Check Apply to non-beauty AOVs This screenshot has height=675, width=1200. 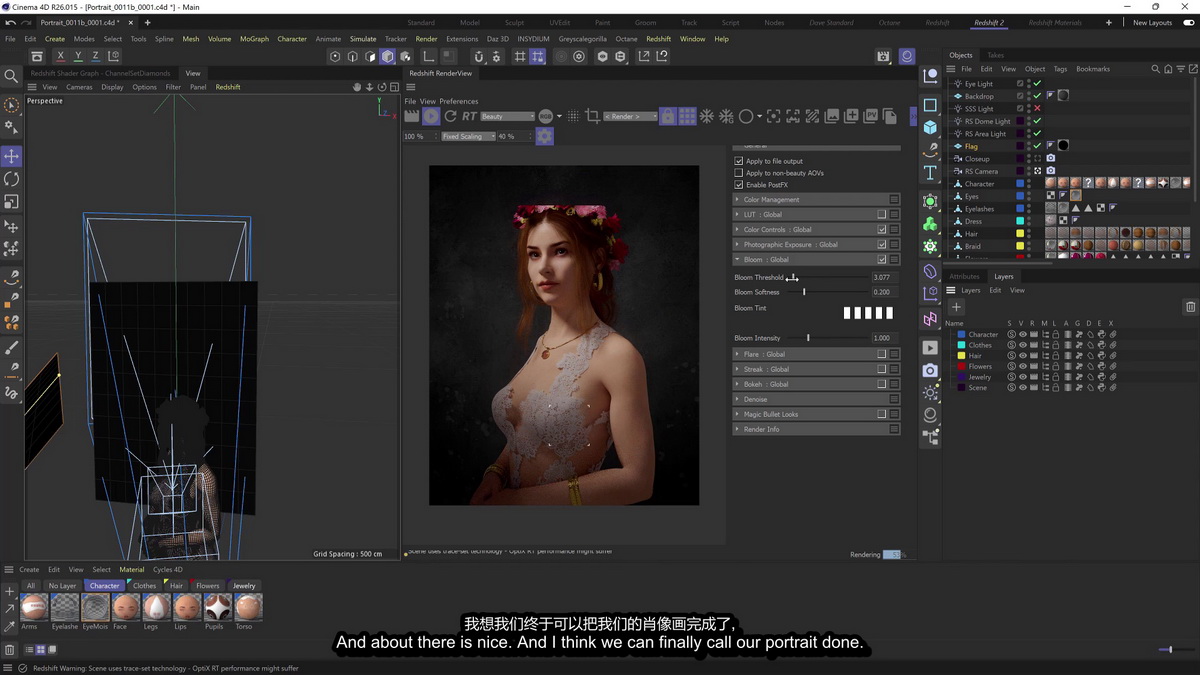pyautogui.click(x=739, y=173)
